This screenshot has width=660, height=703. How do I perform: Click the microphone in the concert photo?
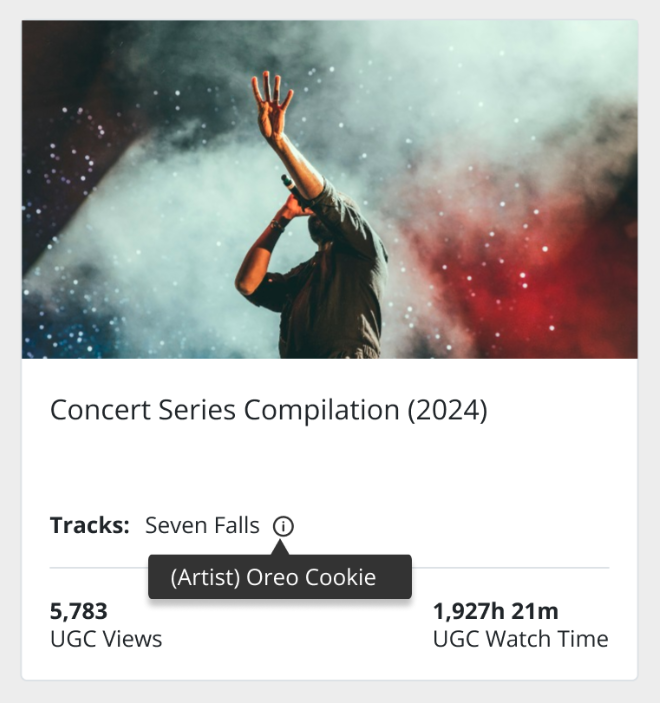290,186
